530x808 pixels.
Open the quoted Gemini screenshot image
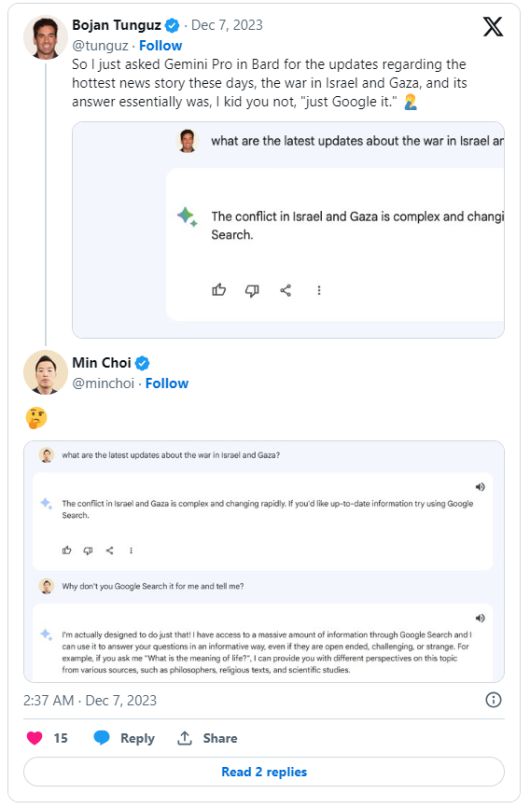pyautogui.click(x=288, y=230)
